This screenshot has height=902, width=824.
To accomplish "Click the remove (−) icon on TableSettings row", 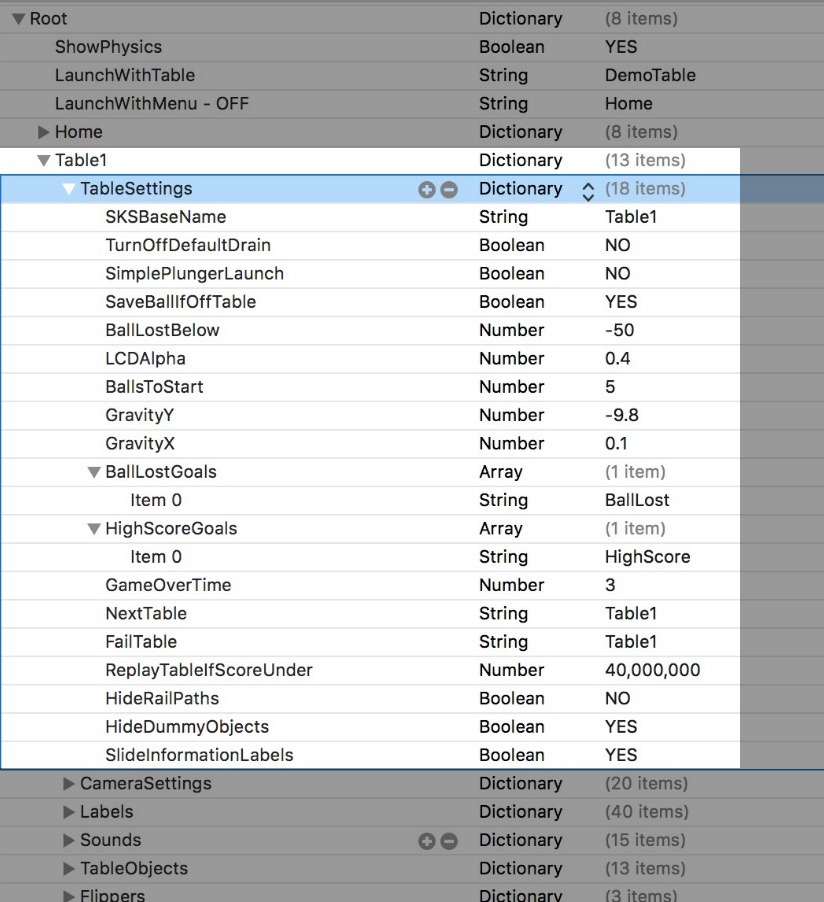I will tap(448, 188).
